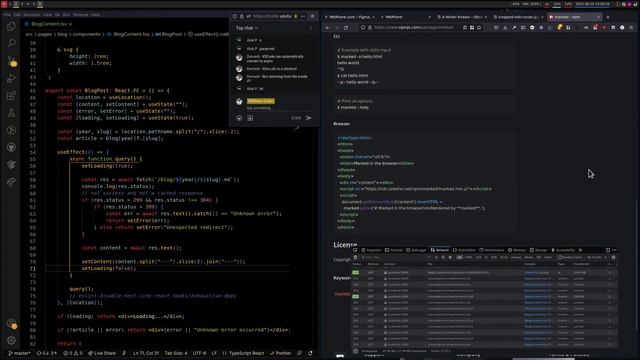Switch to the DevTools Console tab
The image size is (640, 360).
click(x=394, y=250)
